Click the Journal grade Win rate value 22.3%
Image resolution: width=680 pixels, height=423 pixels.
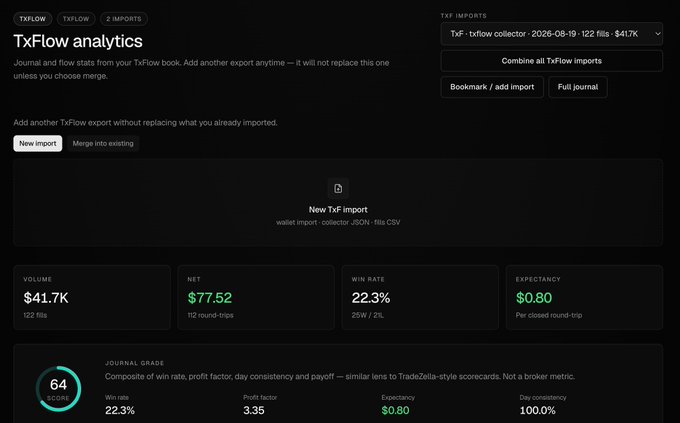point(120,410)
